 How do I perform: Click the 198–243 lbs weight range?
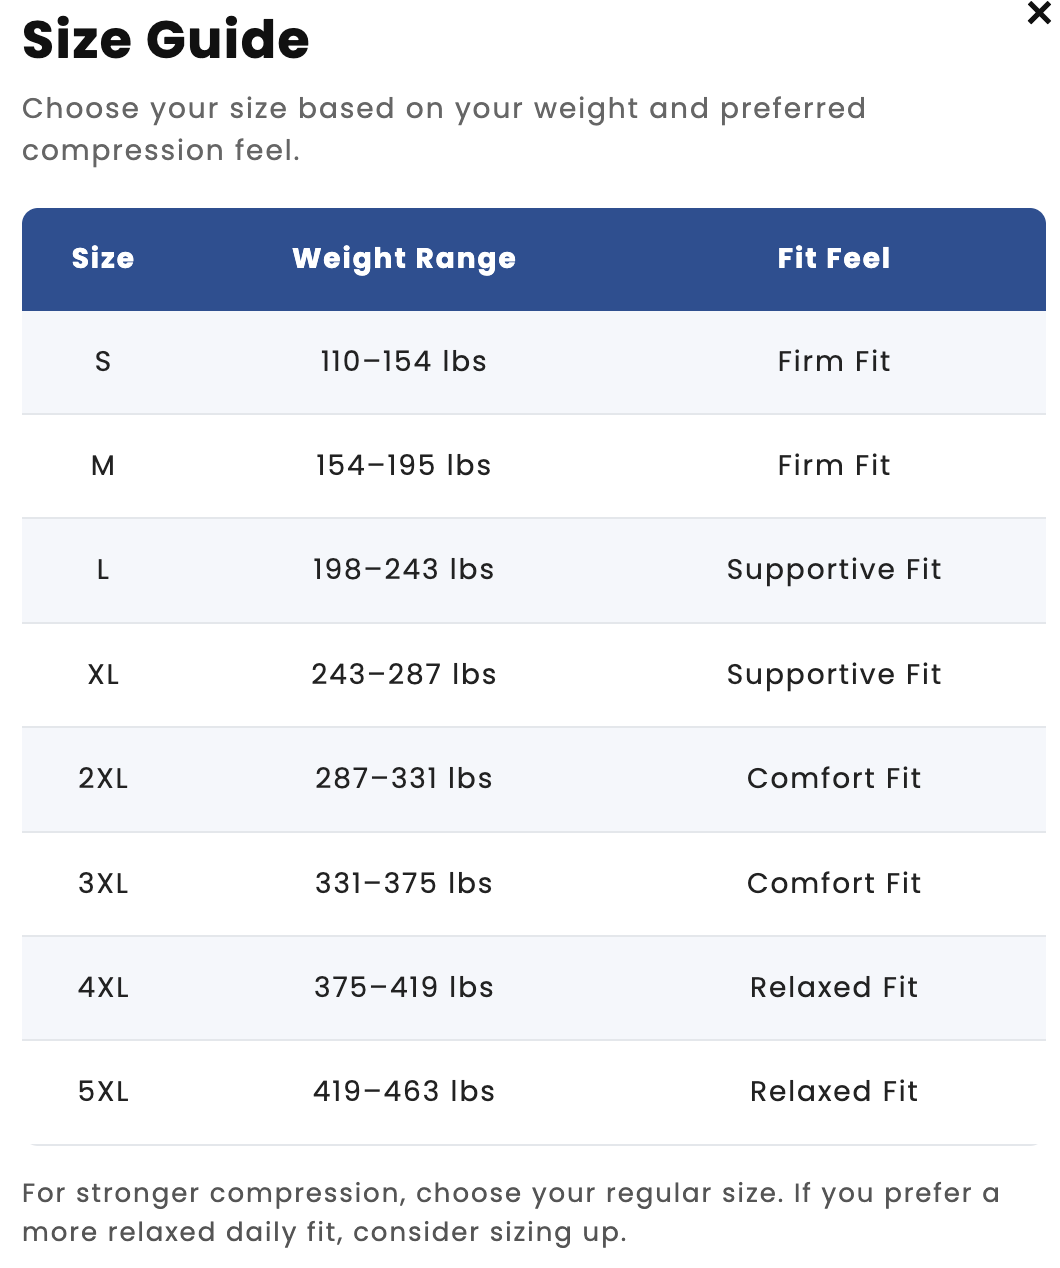(x=404, y=569)
